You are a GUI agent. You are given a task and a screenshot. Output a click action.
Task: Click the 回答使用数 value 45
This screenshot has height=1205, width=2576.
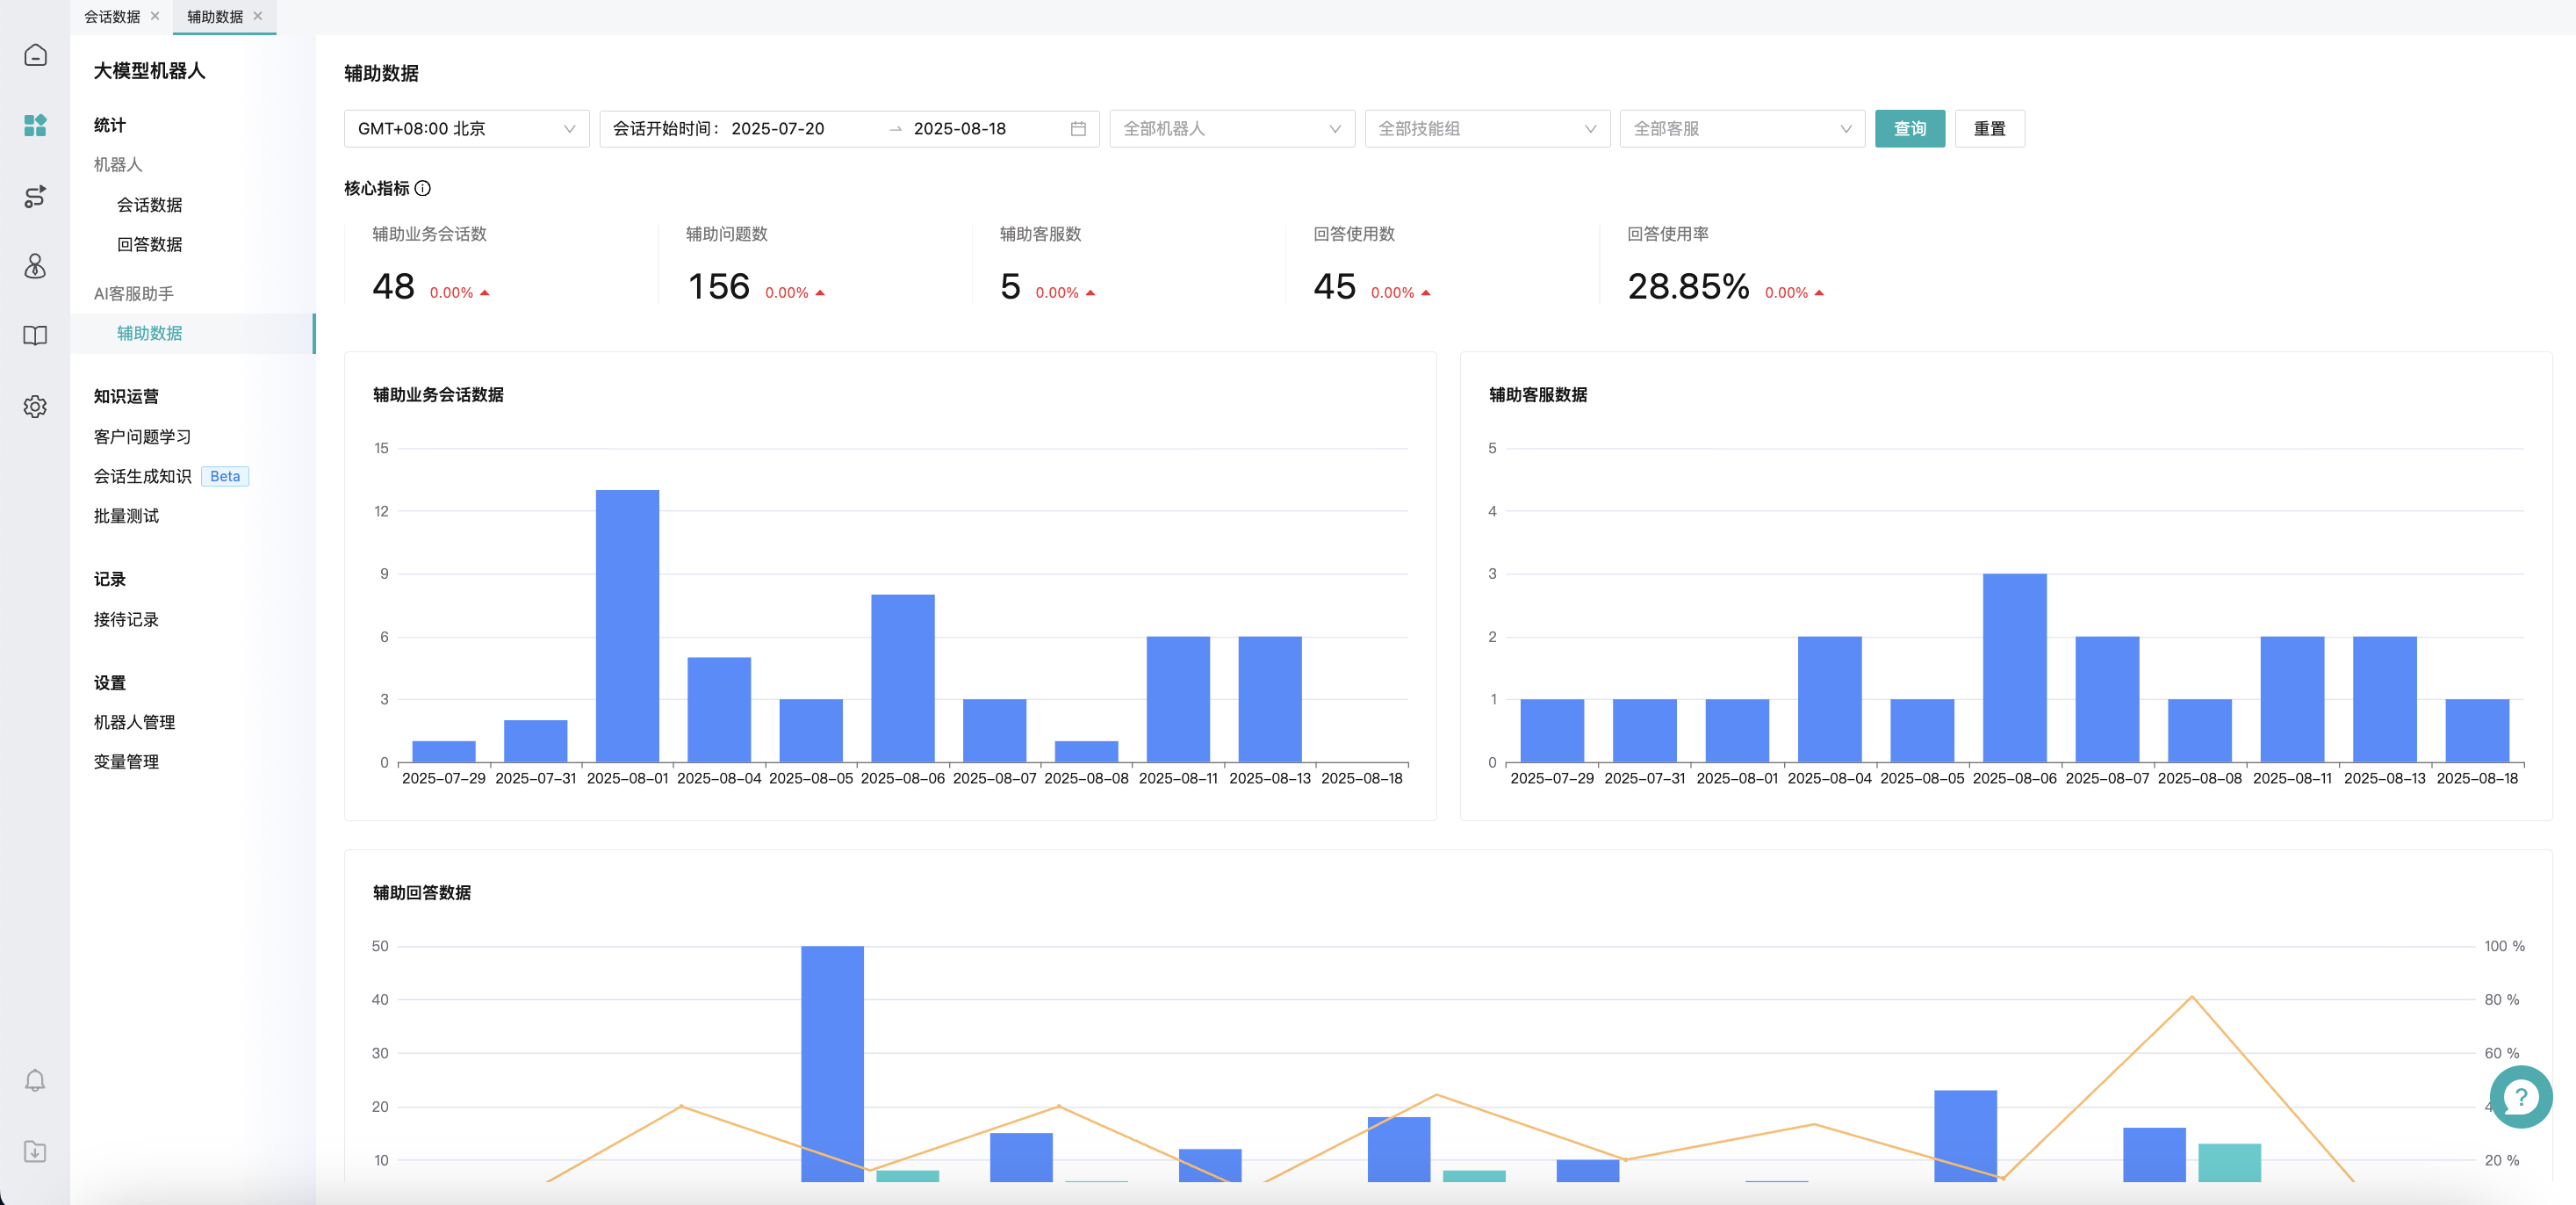pyautogui.click(x=1335, y=287)
